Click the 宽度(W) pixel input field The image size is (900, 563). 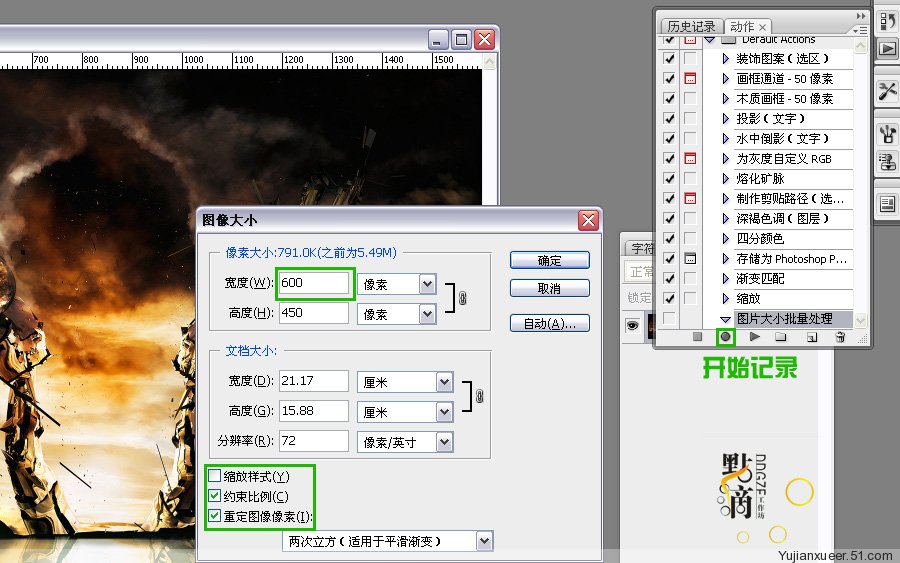click(313, 283)
